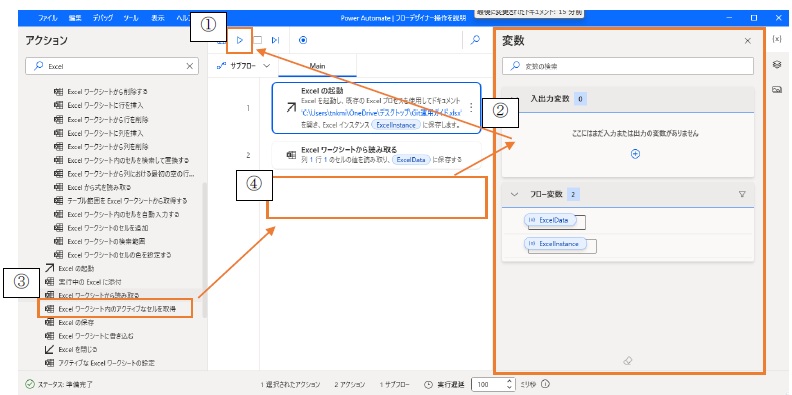Open the ツール menu
This screenshot has width=792, height=395.
coord(131,18)
